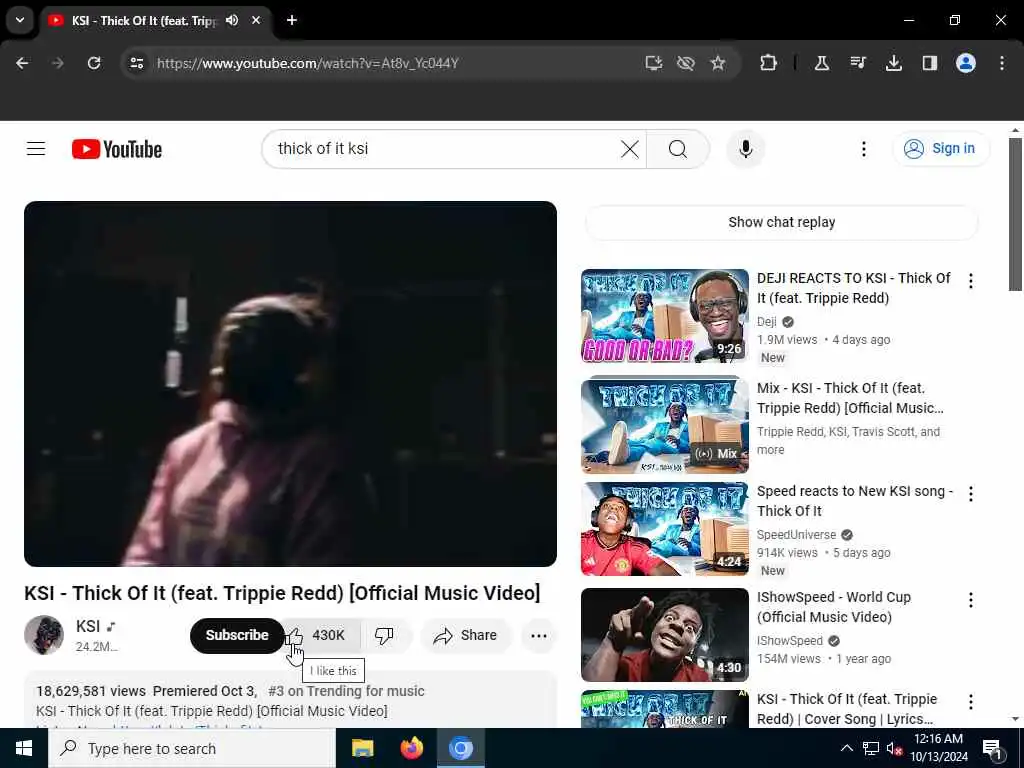
Task: Open the YouTube hamburger guide menu
Action: click(36, 149)
